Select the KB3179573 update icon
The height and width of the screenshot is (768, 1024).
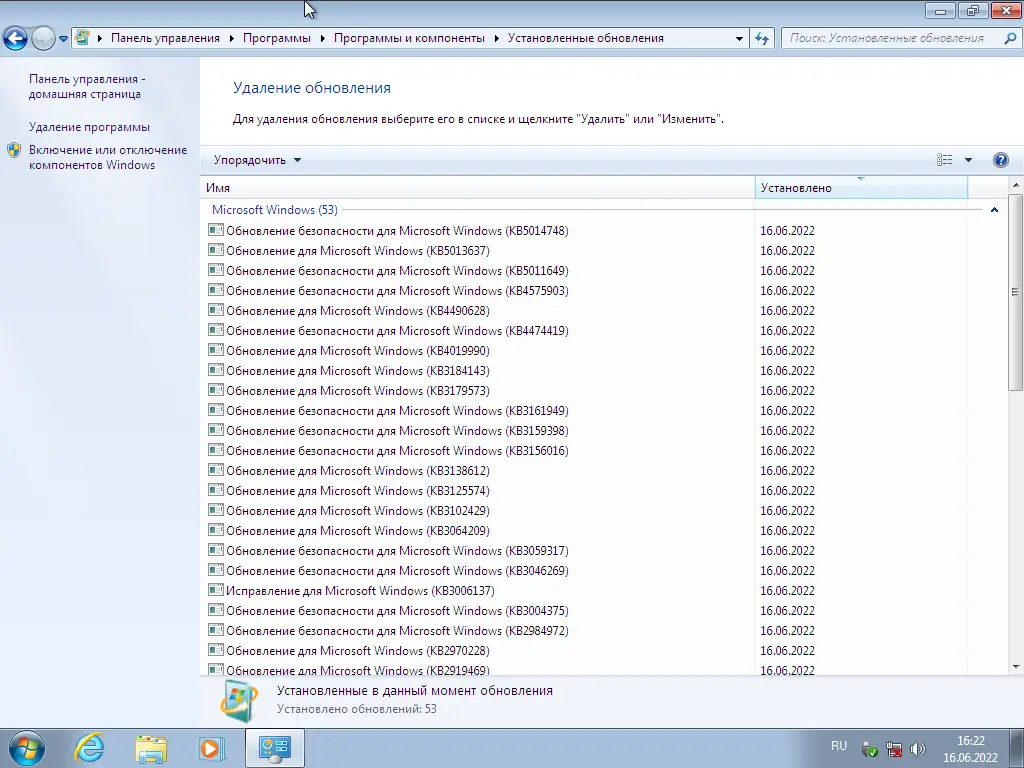(x=216, y=390)
